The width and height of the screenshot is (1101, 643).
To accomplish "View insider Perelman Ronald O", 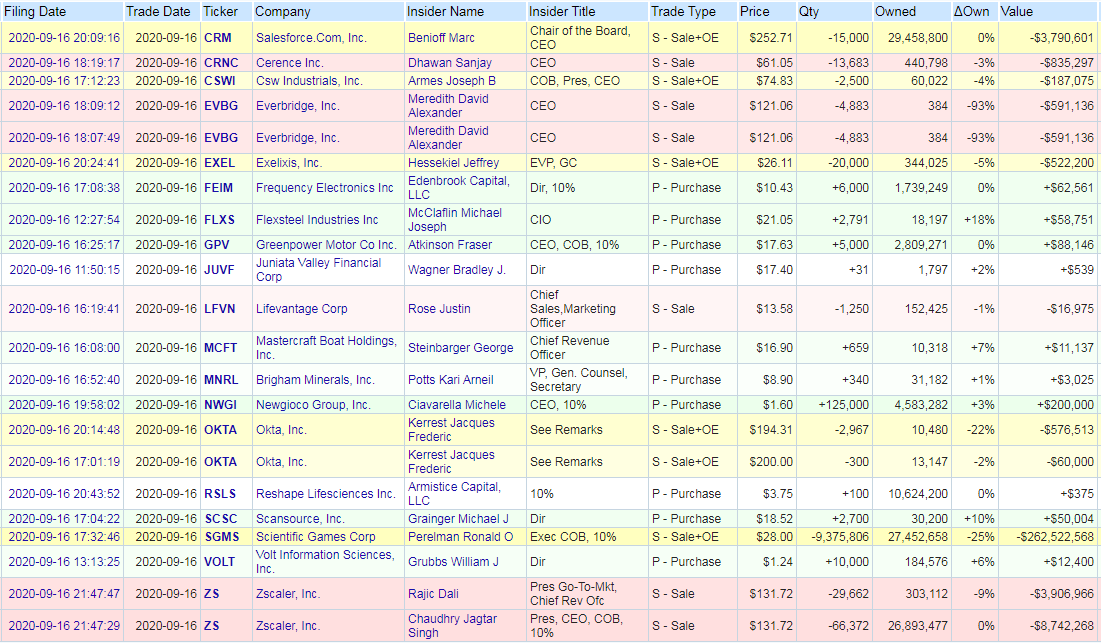I will [460, 537].
